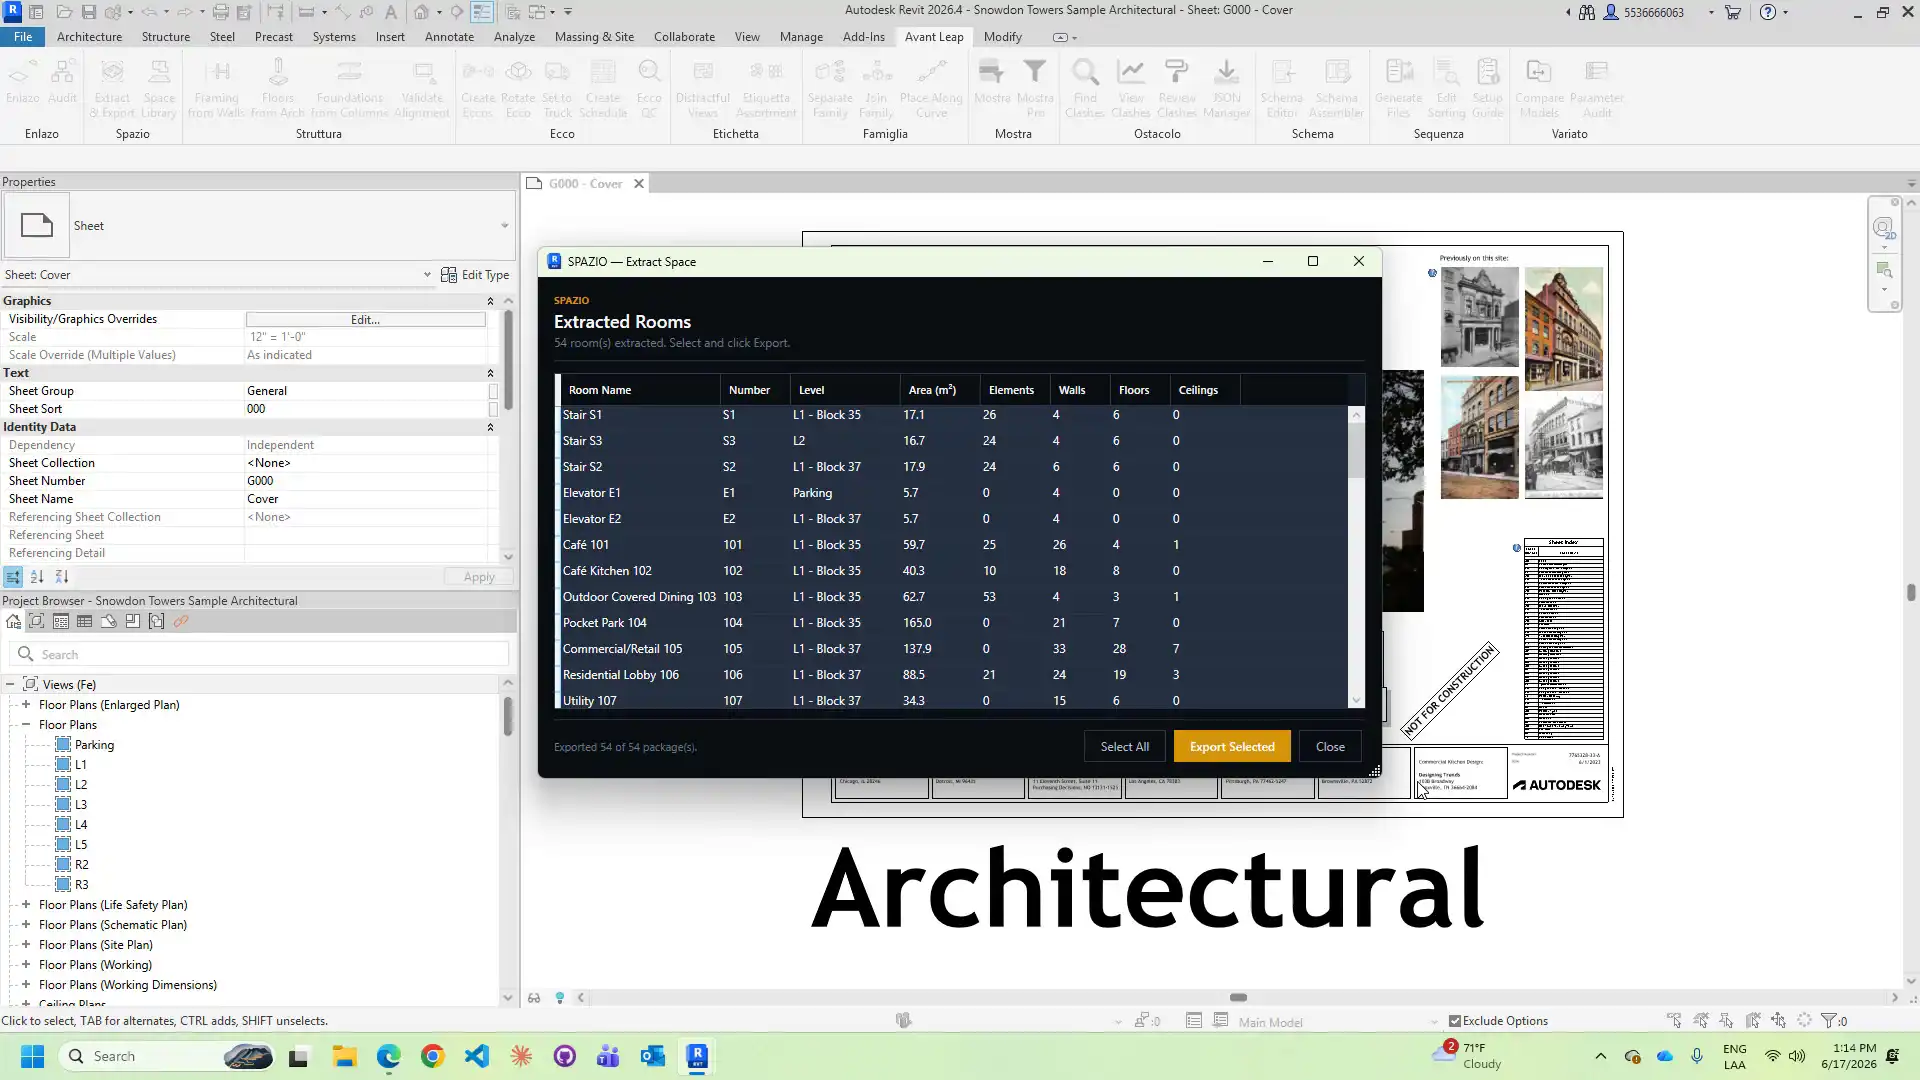Open the Place Along Curve tool
Viewport: 1920px width, 1080px height.
coord(931,88)
